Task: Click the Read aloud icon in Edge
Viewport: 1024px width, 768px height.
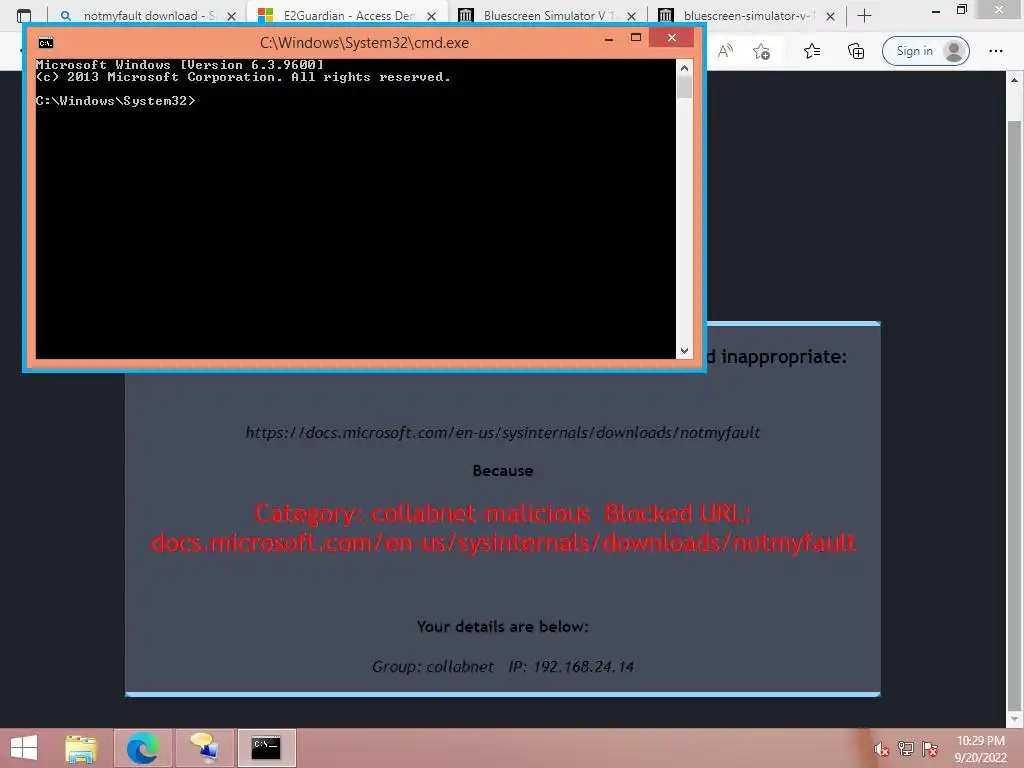Action: pyautogui.click(x=725, y=51)
